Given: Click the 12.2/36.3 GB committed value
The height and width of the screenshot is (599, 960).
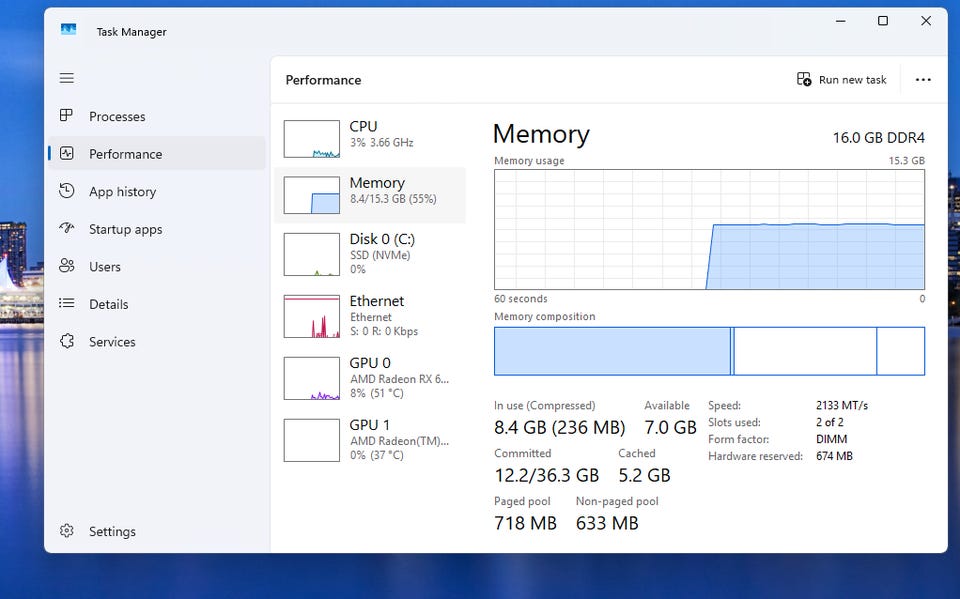Looking at the screenshot, I should (546, 475).
